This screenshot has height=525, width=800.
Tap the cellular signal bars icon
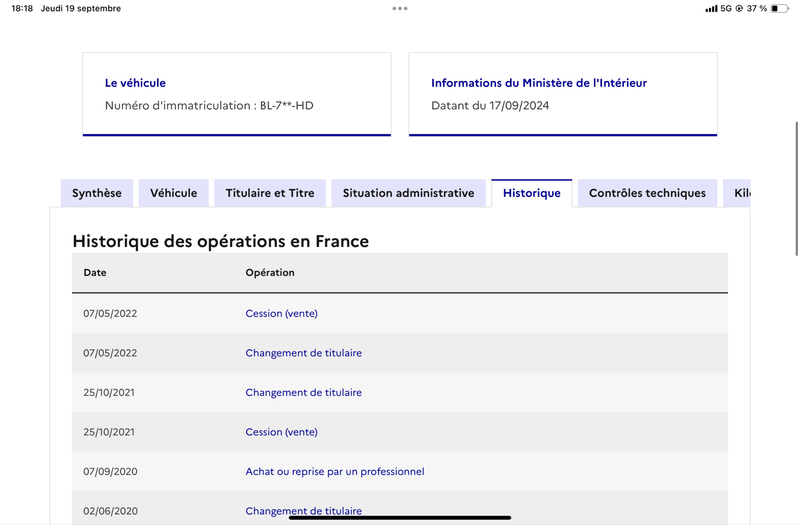pyautogui.click(x=711, y=9)
